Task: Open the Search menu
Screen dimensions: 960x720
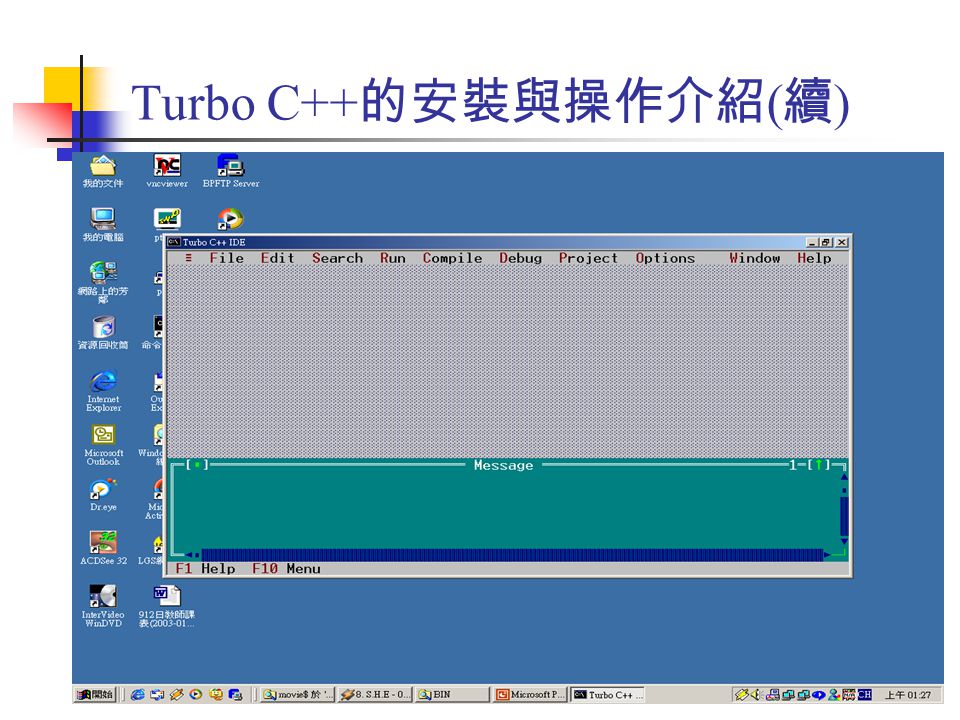Action: [x=337, y=258]
